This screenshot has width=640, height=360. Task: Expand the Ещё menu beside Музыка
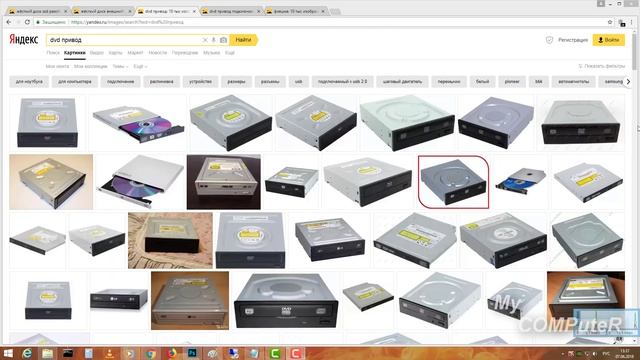pos(230,53)
